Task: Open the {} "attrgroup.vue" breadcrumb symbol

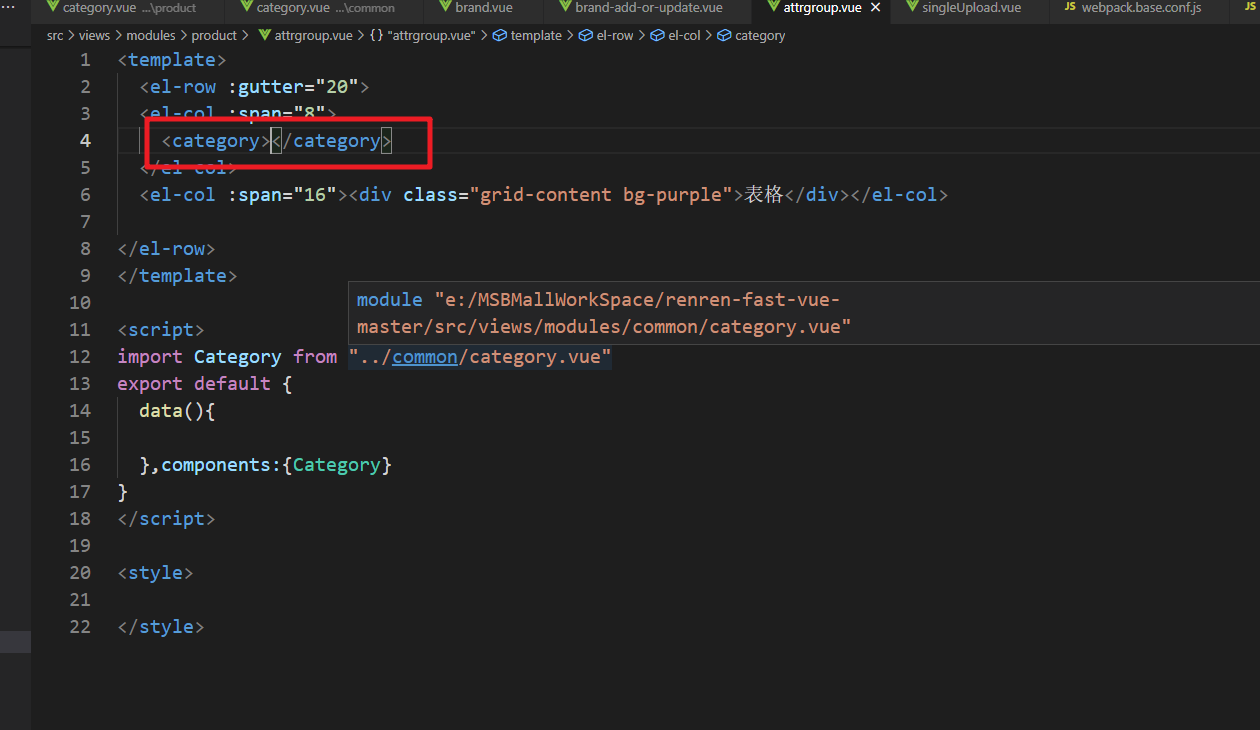Action: [x=423, y=35]
